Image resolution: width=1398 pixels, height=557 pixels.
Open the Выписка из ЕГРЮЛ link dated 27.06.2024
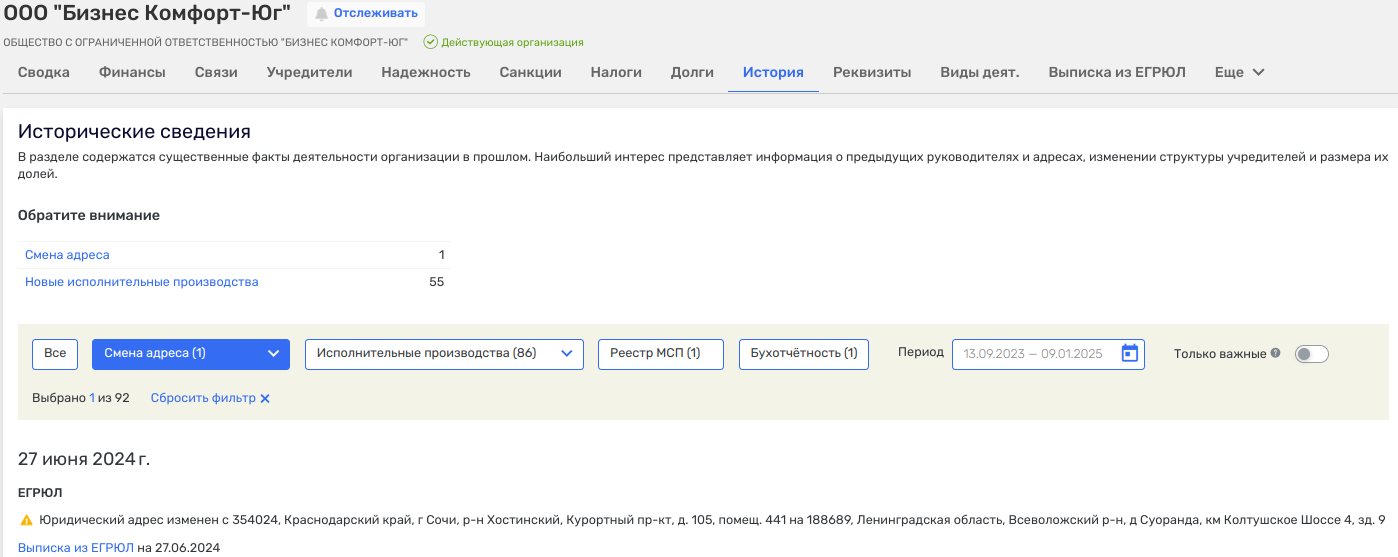pyautogui.click(x=76, y=547)
